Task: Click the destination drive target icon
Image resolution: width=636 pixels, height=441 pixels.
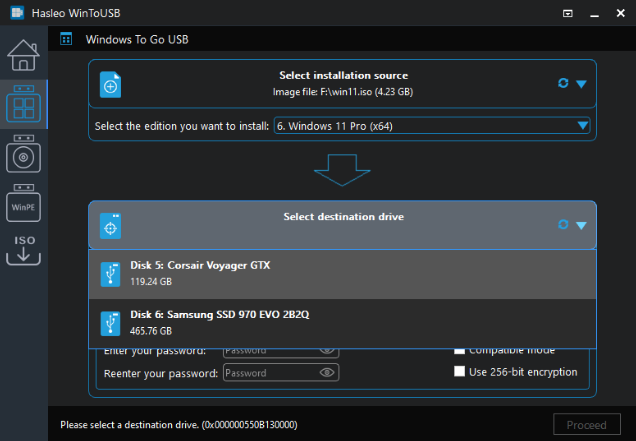Action: click(x=111, y=226)
